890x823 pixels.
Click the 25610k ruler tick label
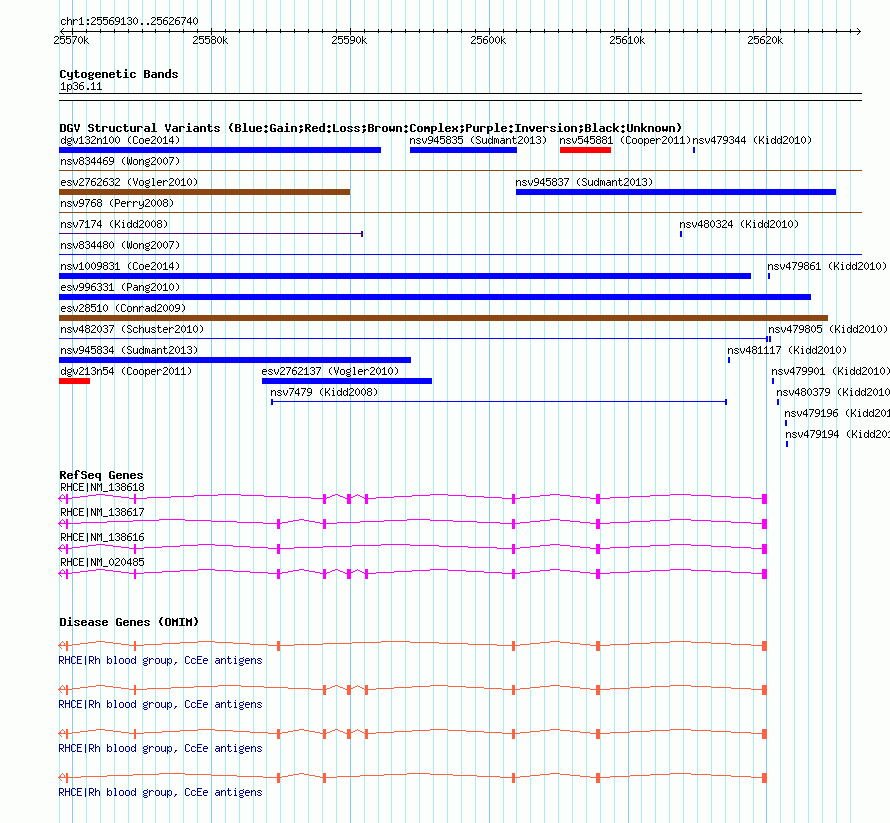(627, 40)
